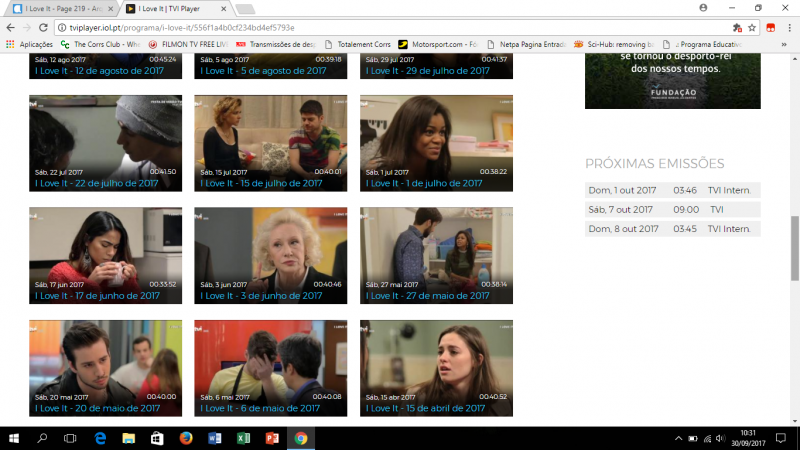The image size is (800, 450).
Task: Launch Firefox from taskbar
Action: tap(186, 438)
